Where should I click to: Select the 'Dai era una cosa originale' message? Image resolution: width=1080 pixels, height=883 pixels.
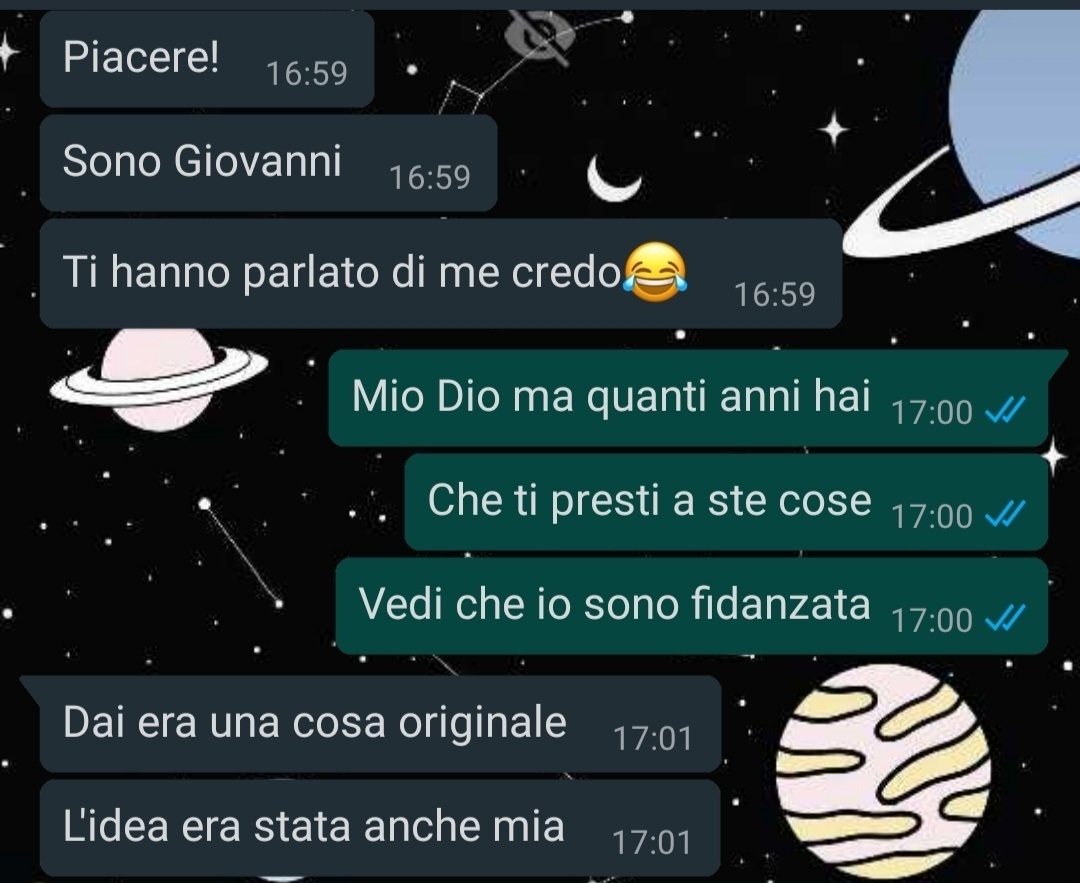coord(380,724)
